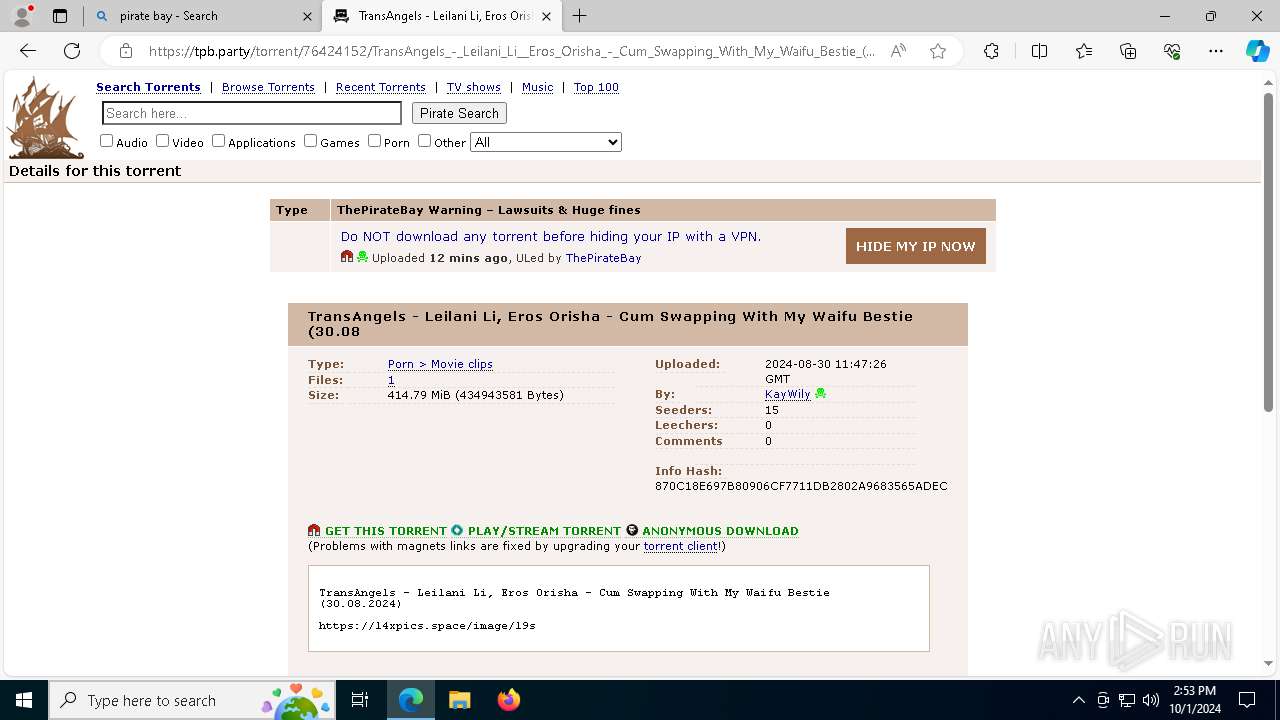Open browser essentials heart icon
The width and height of the screenshot is (1280, 720).
1172,51
